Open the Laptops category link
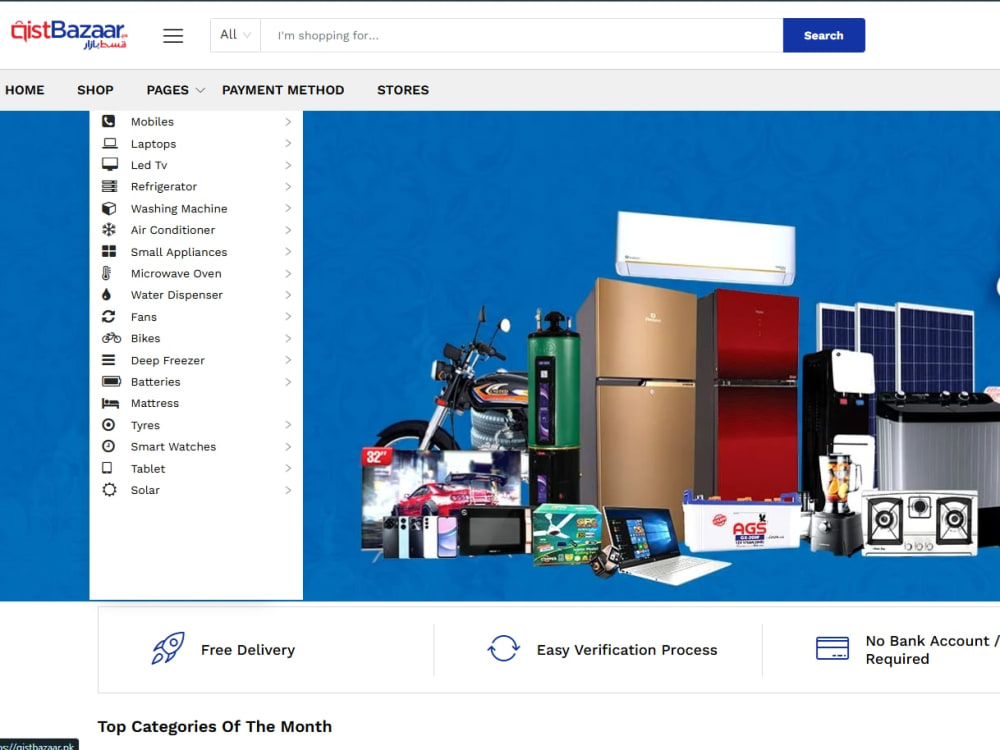The width and height of the screenshot is (1000, 750). point(153,144)
